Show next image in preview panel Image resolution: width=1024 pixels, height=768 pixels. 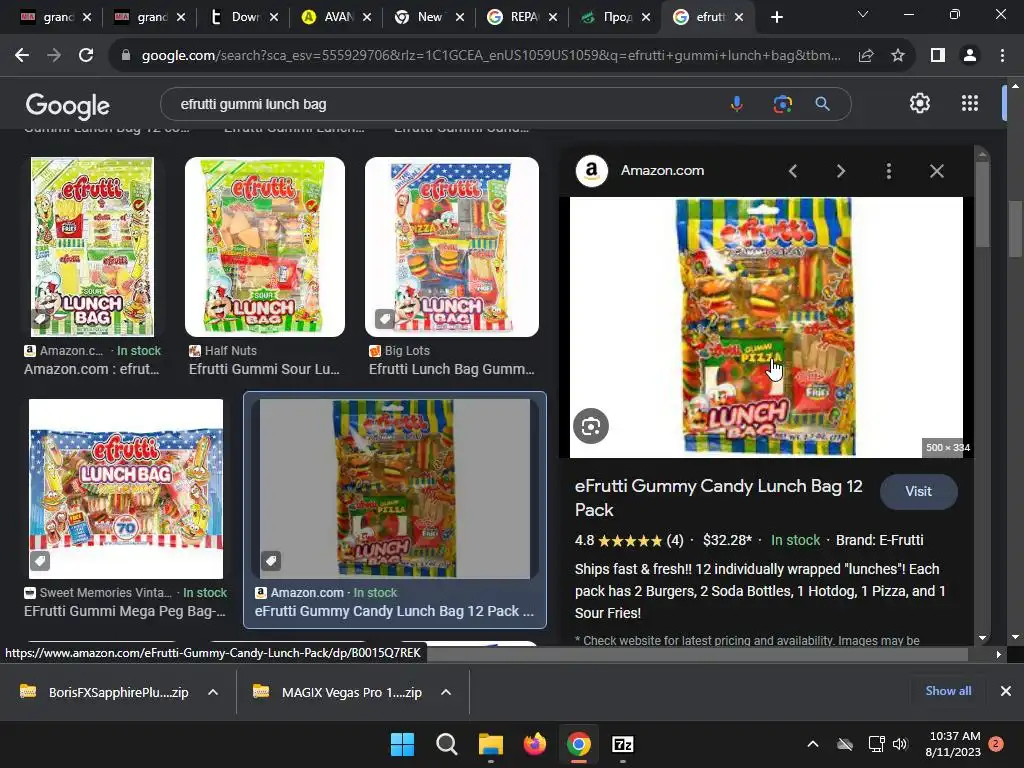click(x=840, y=171)
